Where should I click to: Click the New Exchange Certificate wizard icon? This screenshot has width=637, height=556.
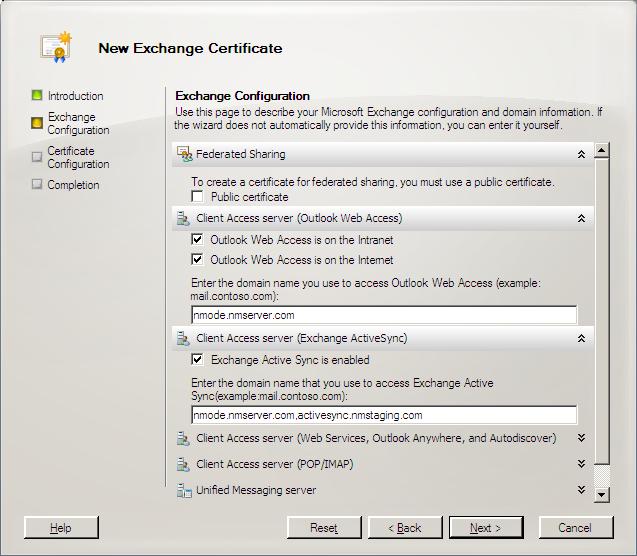pyautogui.click(x=56, y=47)
